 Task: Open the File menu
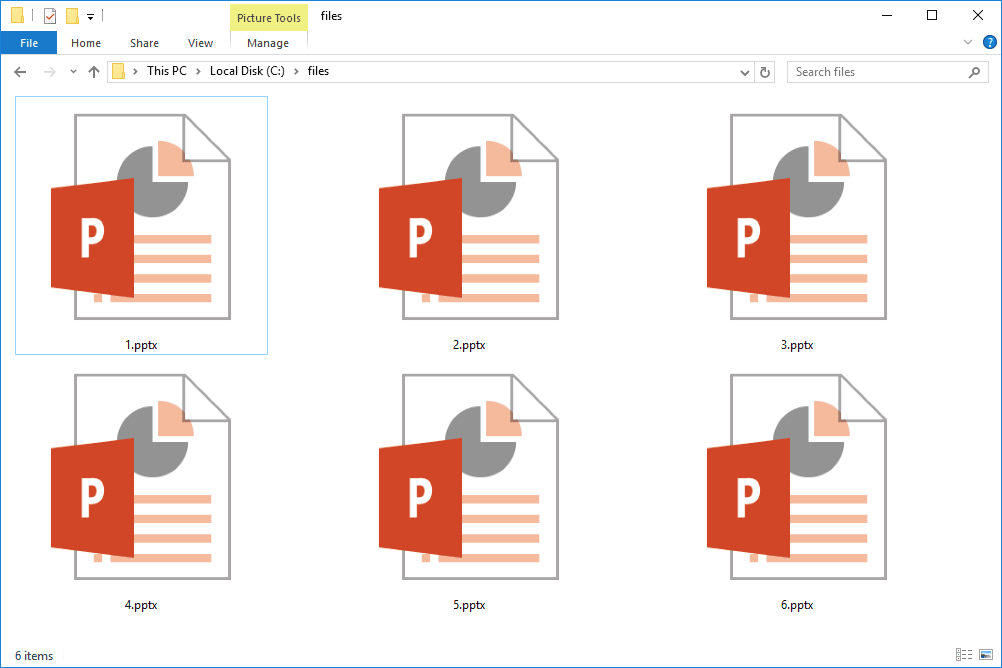coord(29,43)
